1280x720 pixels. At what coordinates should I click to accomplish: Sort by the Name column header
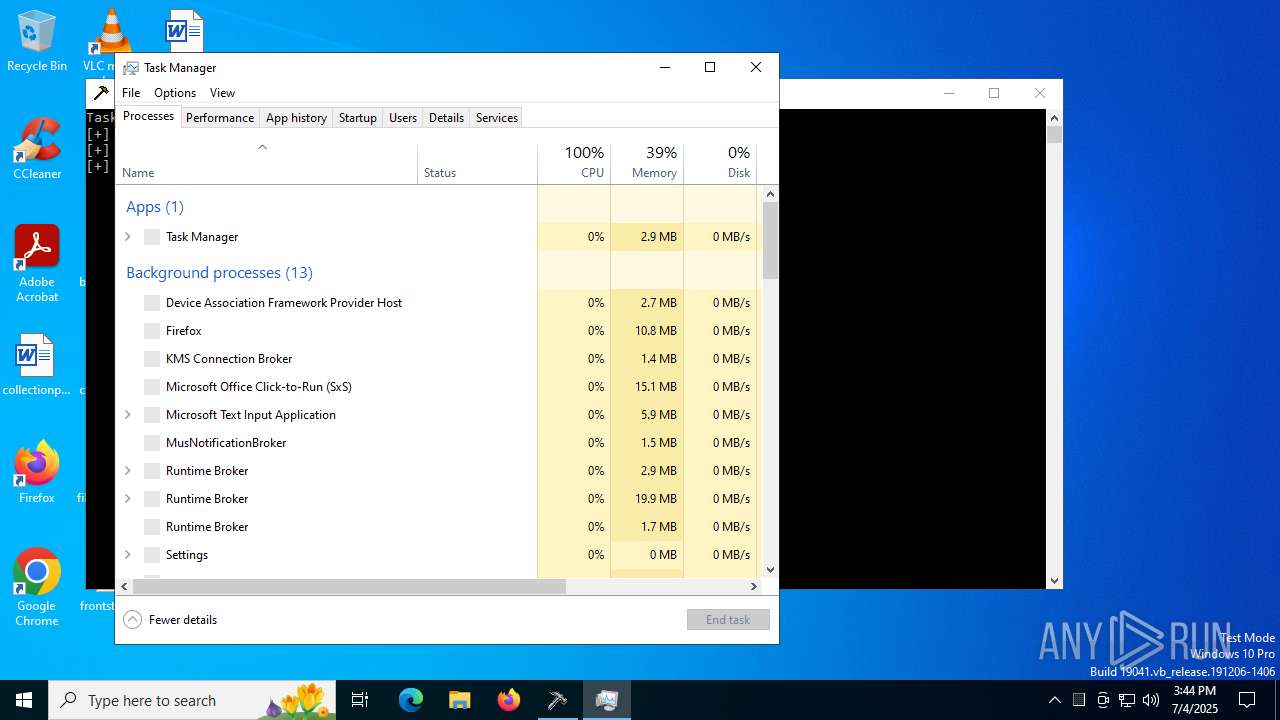[x=267, y=164]
